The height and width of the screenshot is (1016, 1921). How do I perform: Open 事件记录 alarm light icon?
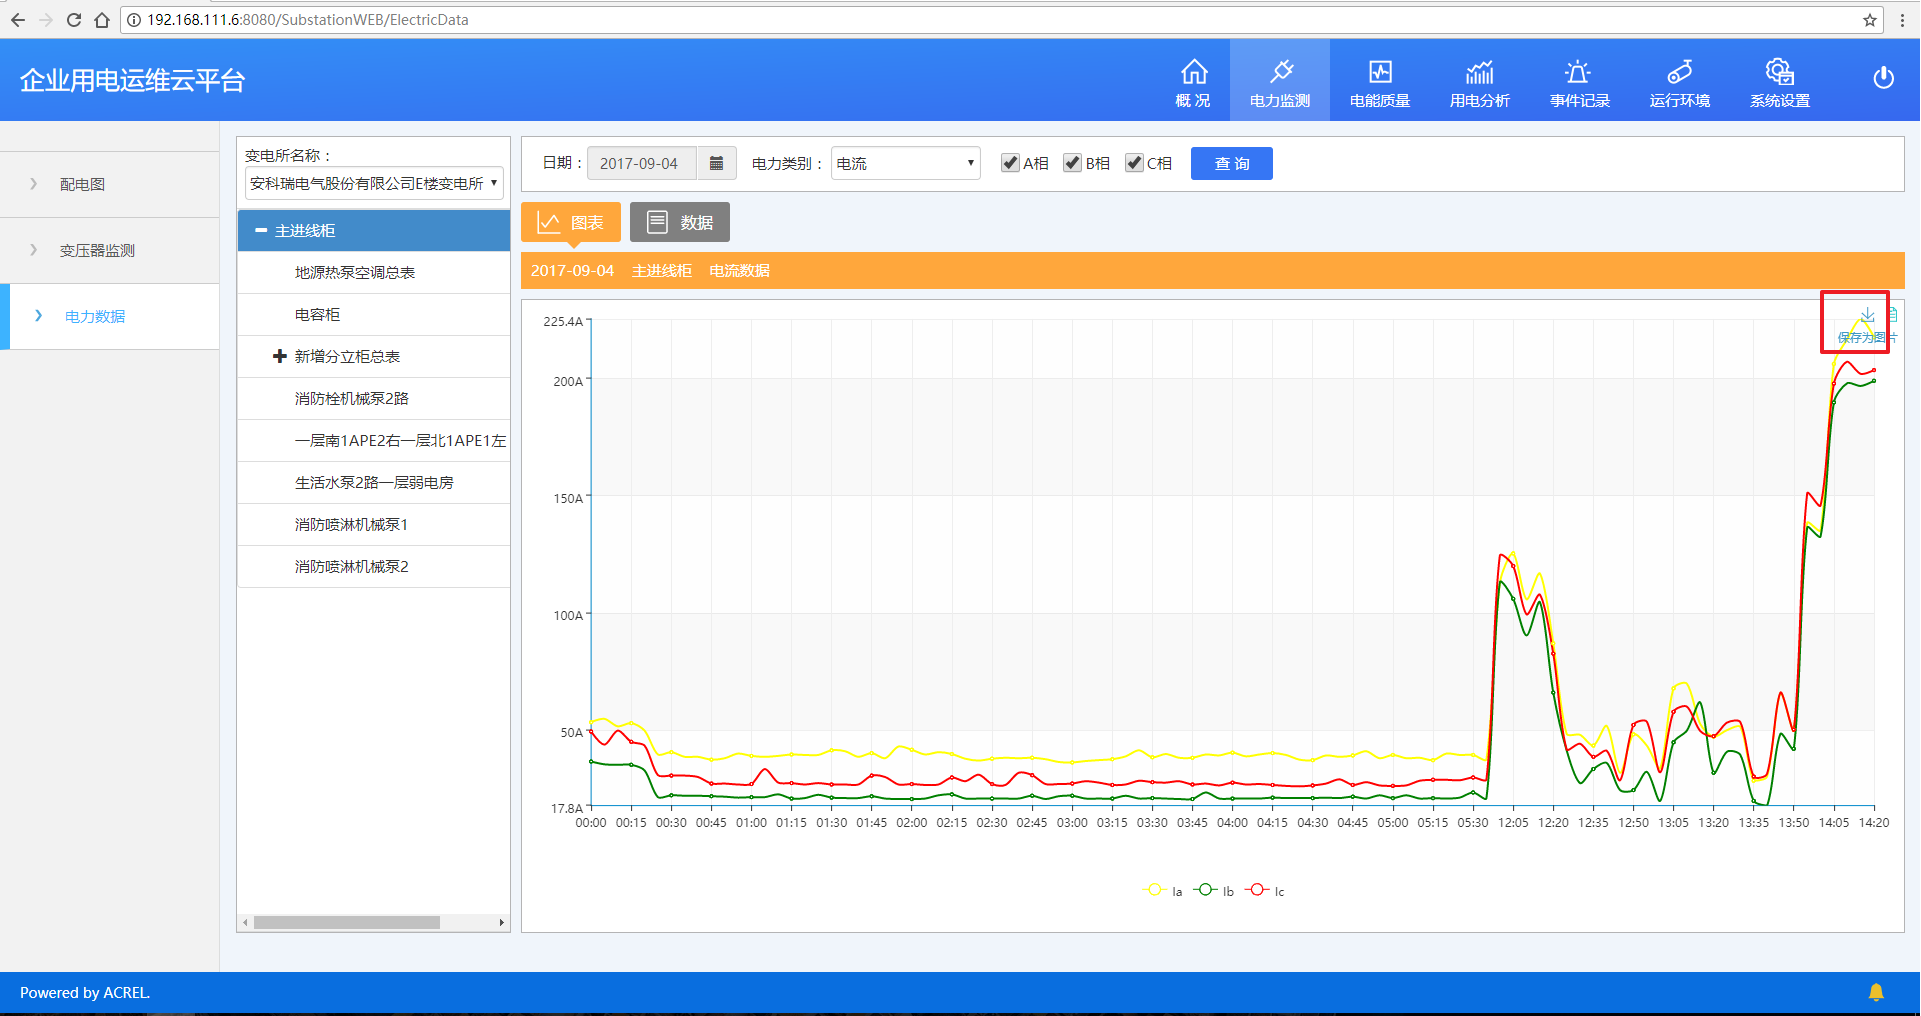tap(1578, 72)
